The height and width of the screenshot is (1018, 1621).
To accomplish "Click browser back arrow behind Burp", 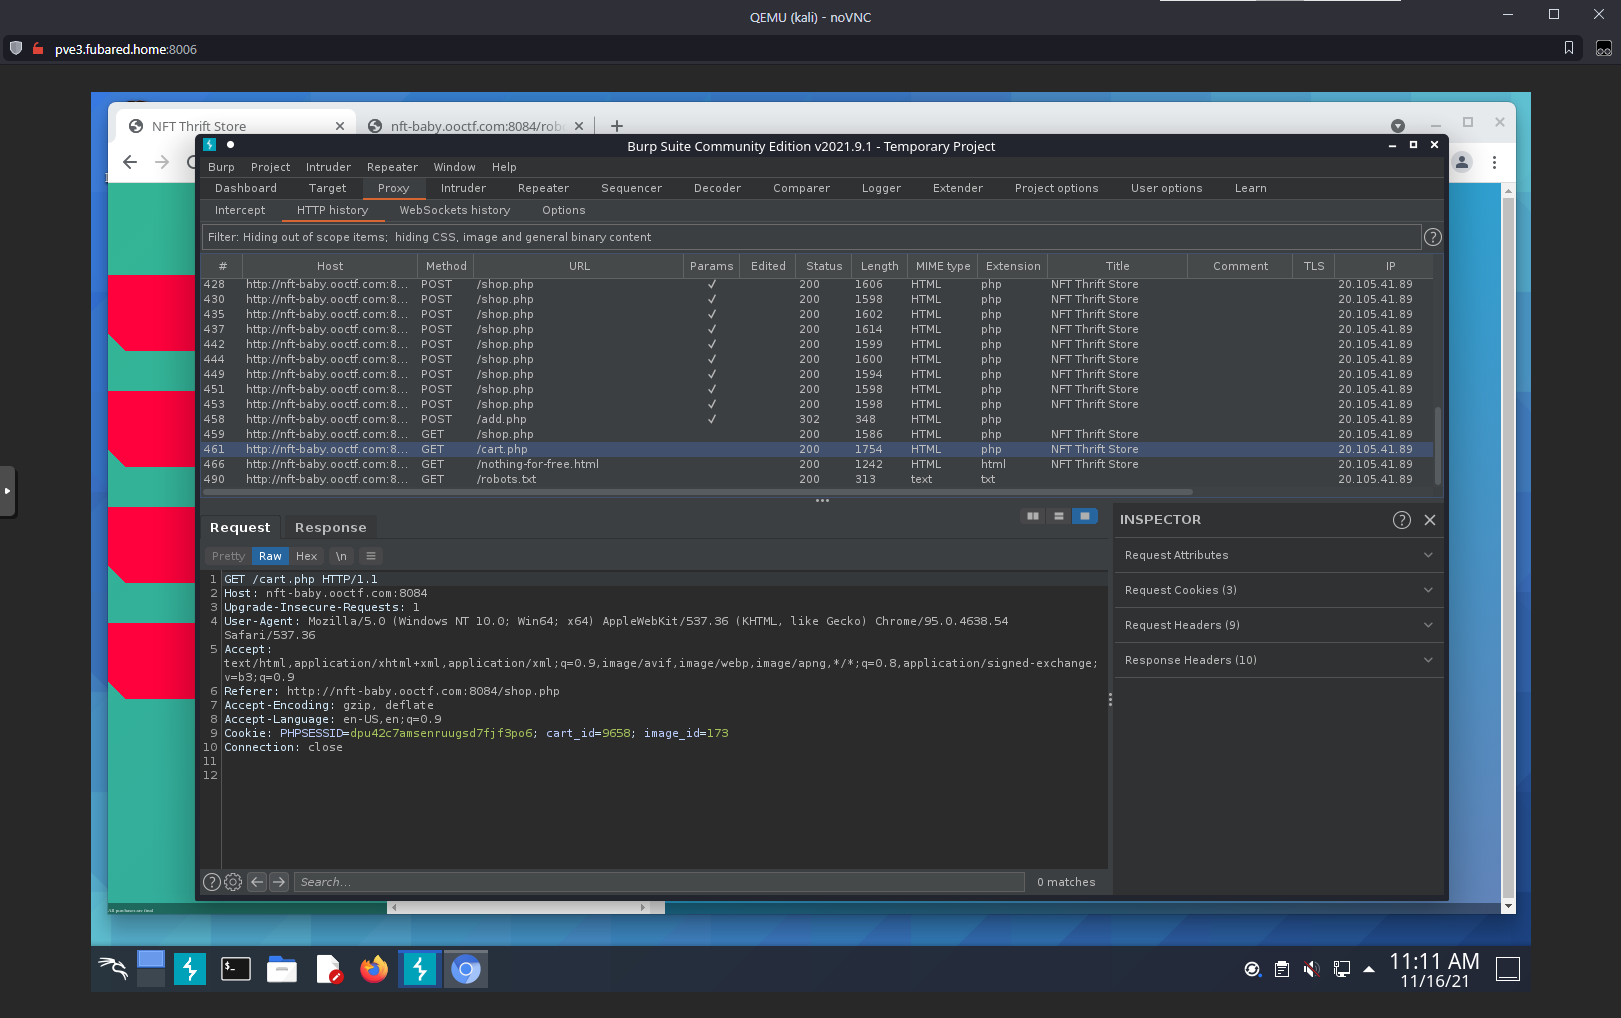I will click(130, 162).
